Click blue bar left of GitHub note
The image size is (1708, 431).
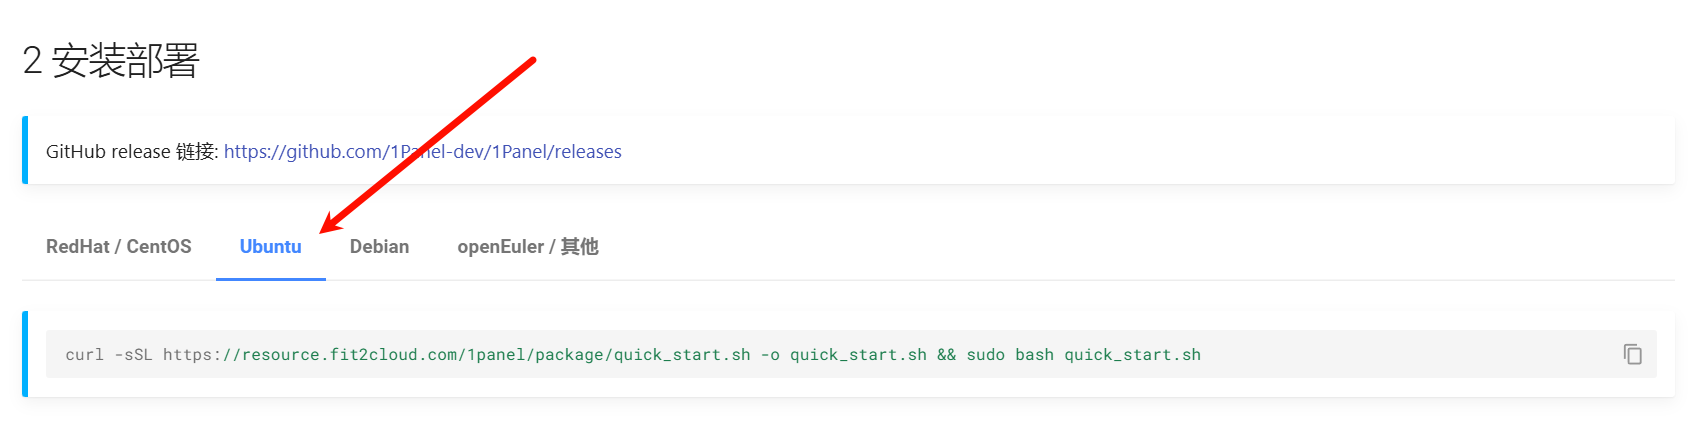tap(25, 150)
